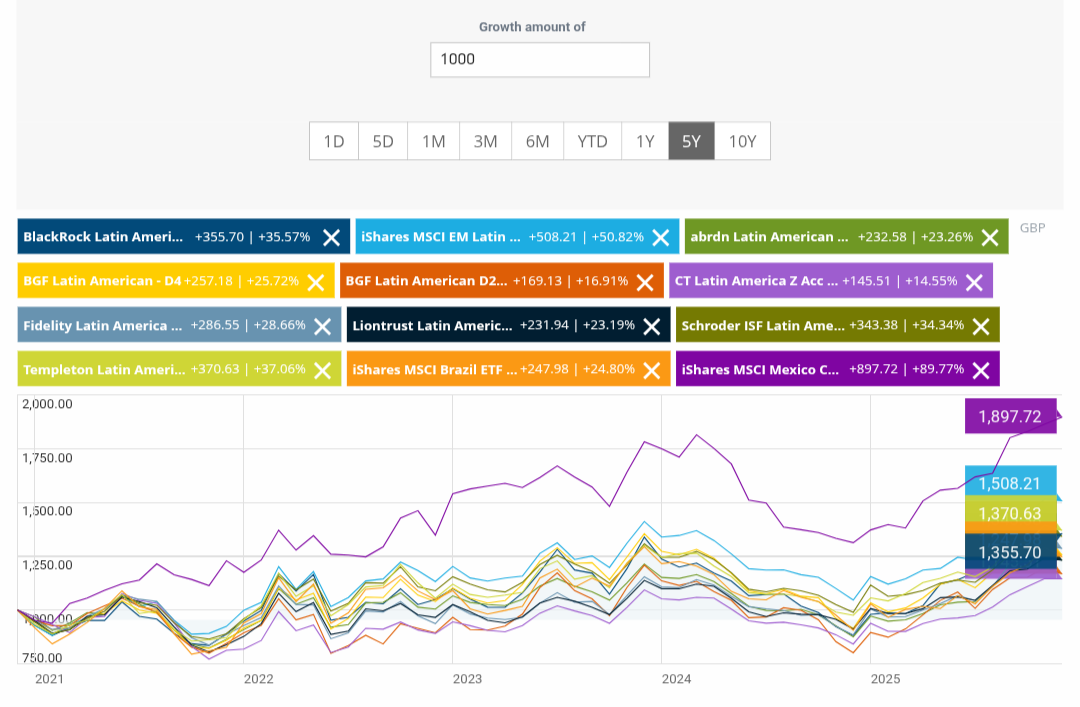This screenshot has width=1080, height=707.
Task: Click the iShares MSCI Mexico legend label
Action: point(760,370)
